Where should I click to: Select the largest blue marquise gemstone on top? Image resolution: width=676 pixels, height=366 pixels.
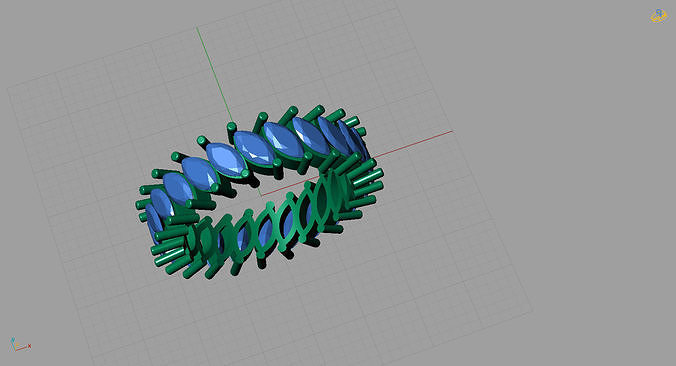click(283, 141)
